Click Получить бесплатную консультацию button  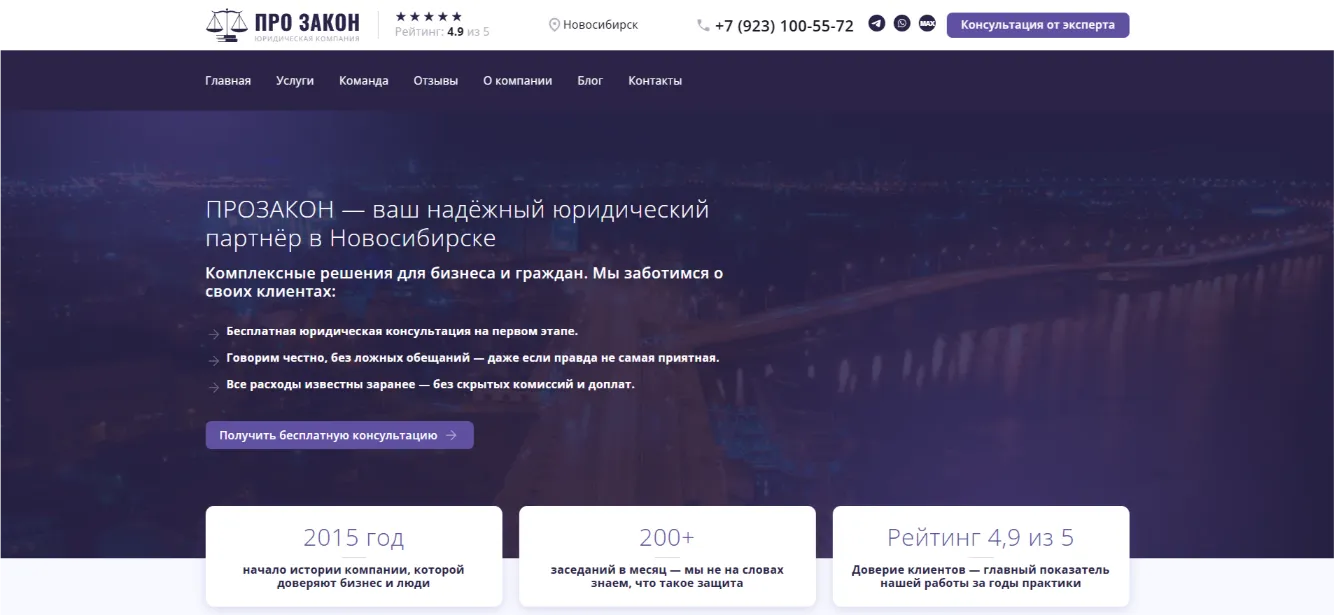point(340,435)
